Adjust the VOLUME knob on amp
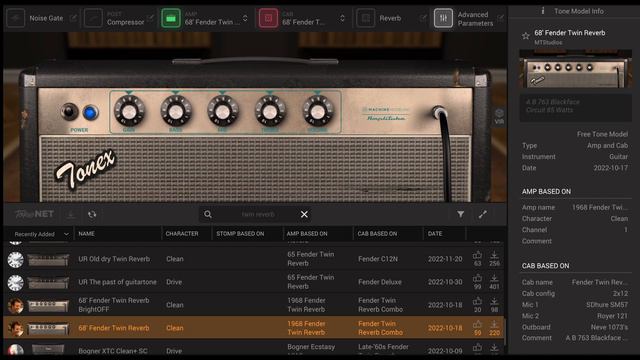Viewport: 640px width, 360px height. (x=318, y=111)
